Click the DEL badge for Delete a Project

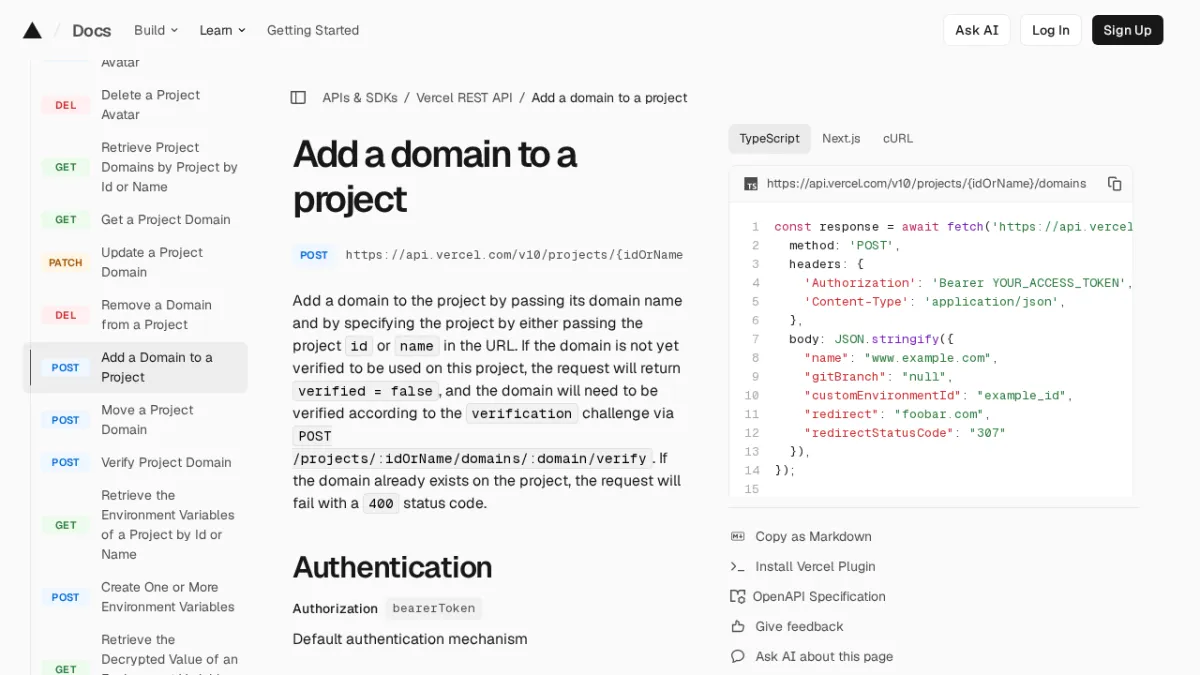[65, 105]
